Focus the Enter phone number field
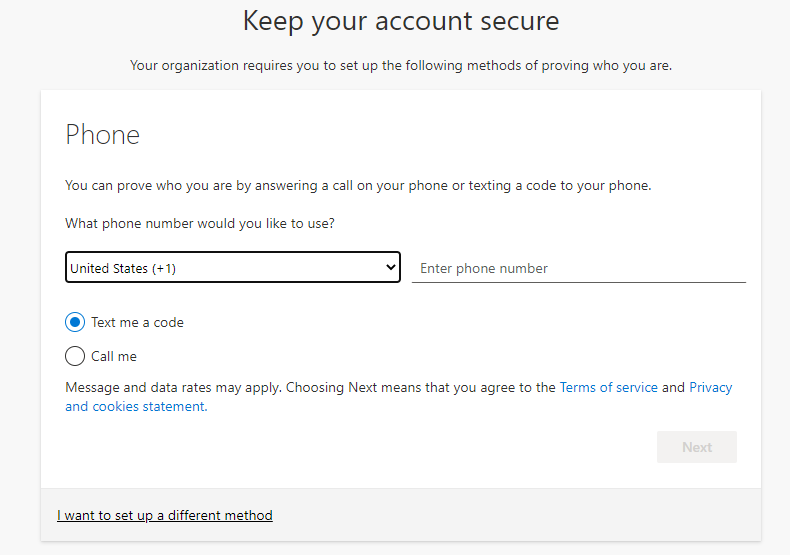790x555 pixels. point(578,268)
